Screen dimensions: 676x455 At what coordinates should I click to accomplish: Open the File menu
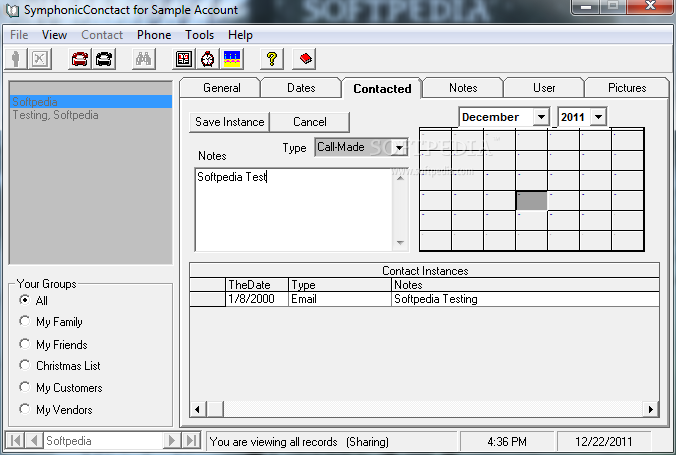pos(19,35)
